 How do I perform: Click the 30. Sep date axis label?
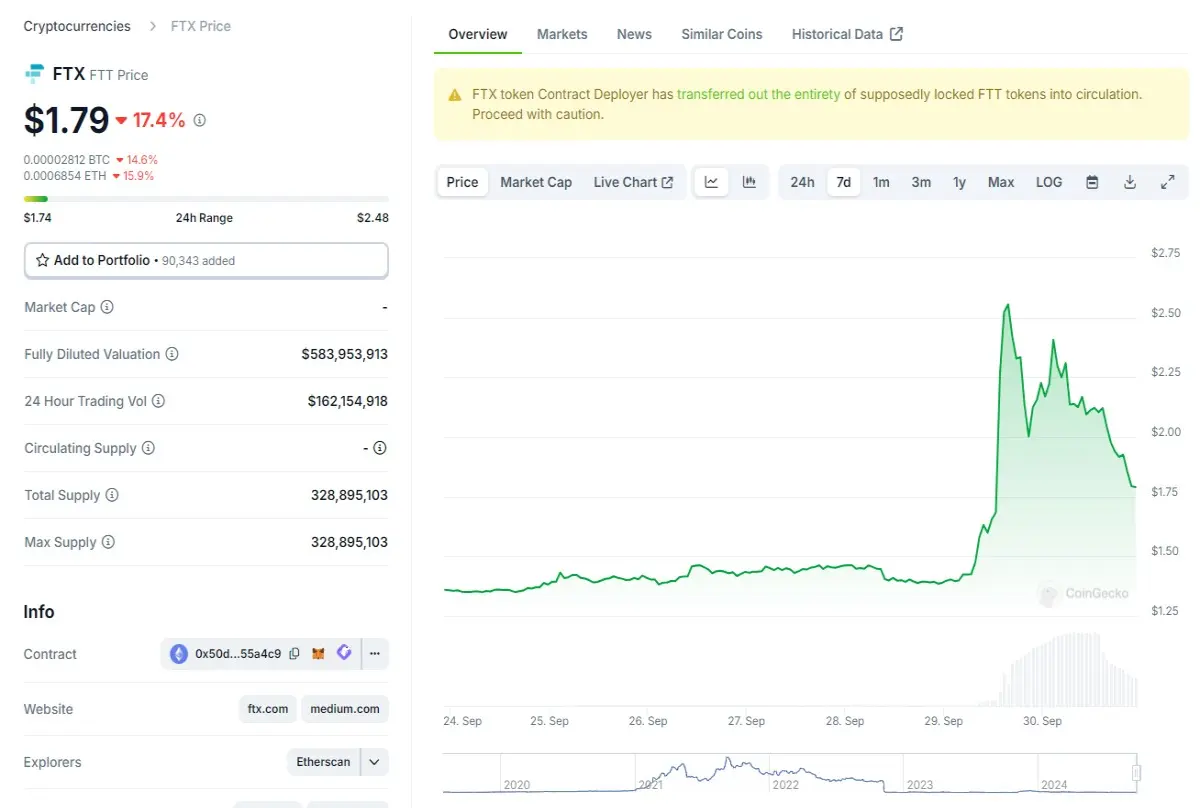(x=1043, y=720)
